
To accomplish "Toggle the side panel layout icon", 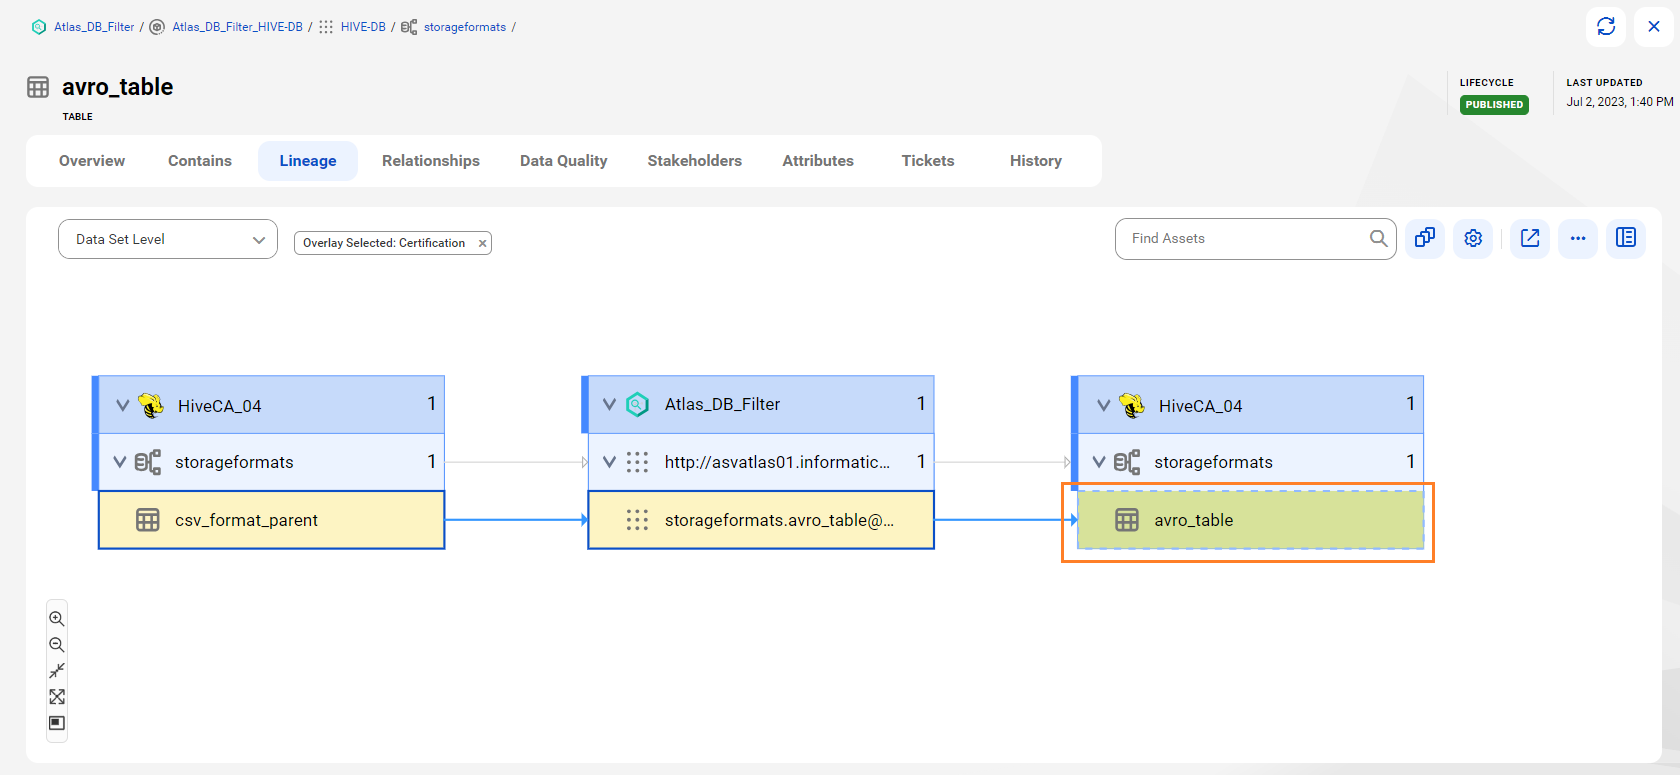I will [x=1626, y=238].
